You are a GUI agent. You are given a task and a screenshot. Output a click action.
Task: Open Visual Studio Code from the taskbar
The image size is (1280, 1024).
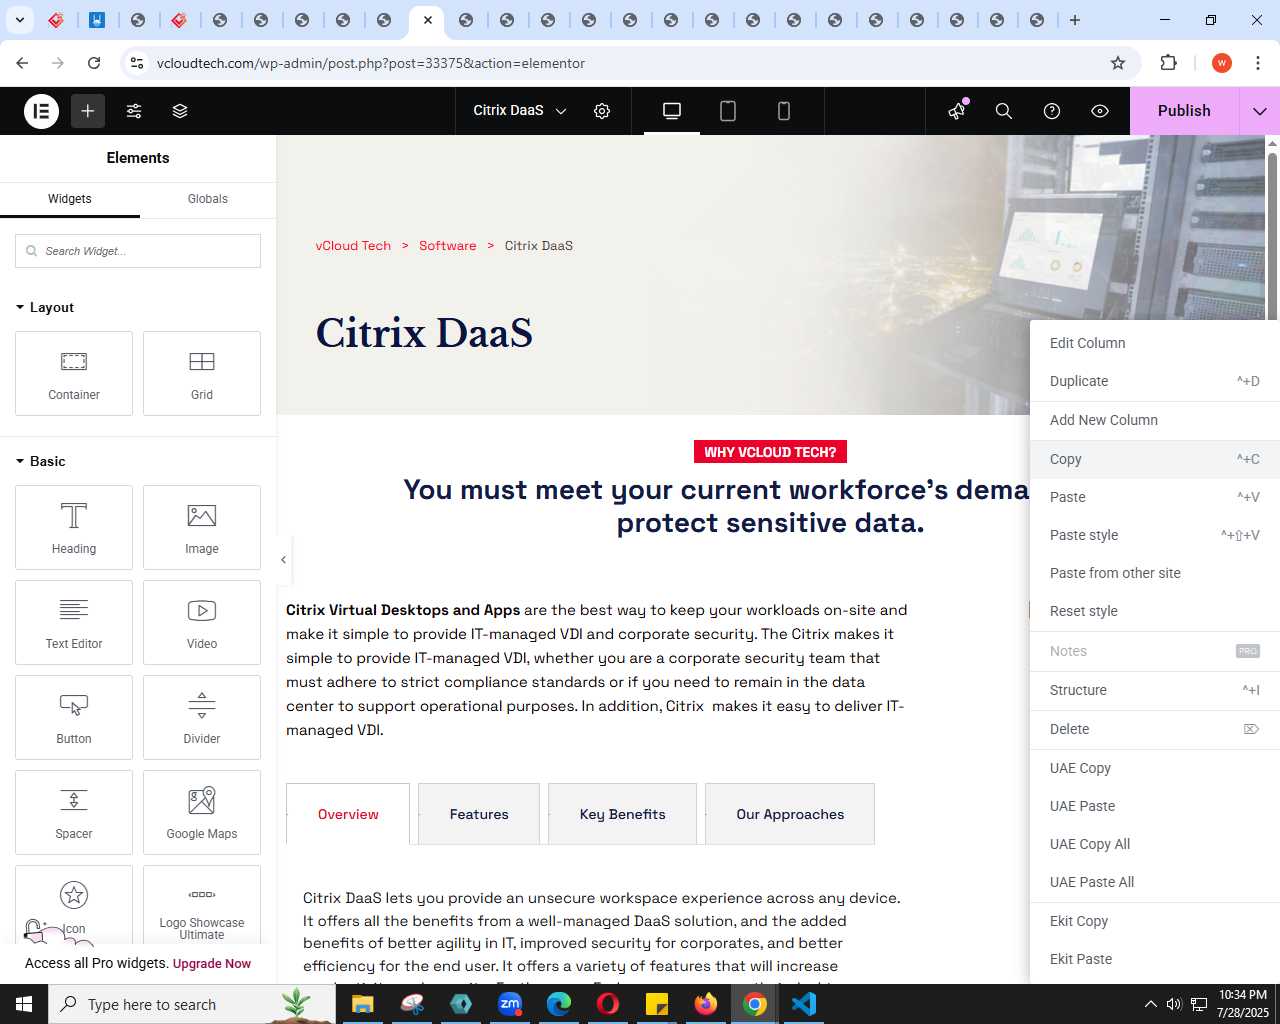[x=804, y=1004]
